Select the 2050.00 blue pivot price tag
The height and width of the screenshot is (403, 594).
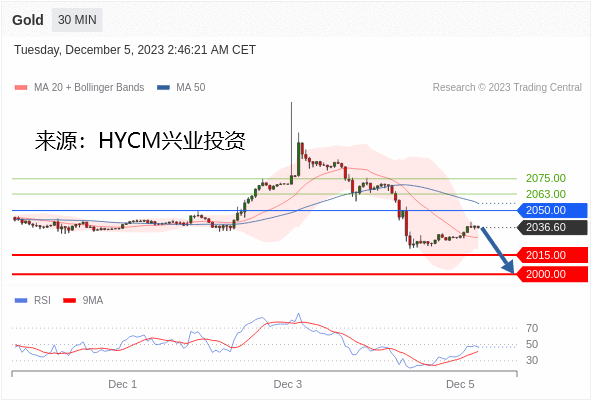coord(553,210)
